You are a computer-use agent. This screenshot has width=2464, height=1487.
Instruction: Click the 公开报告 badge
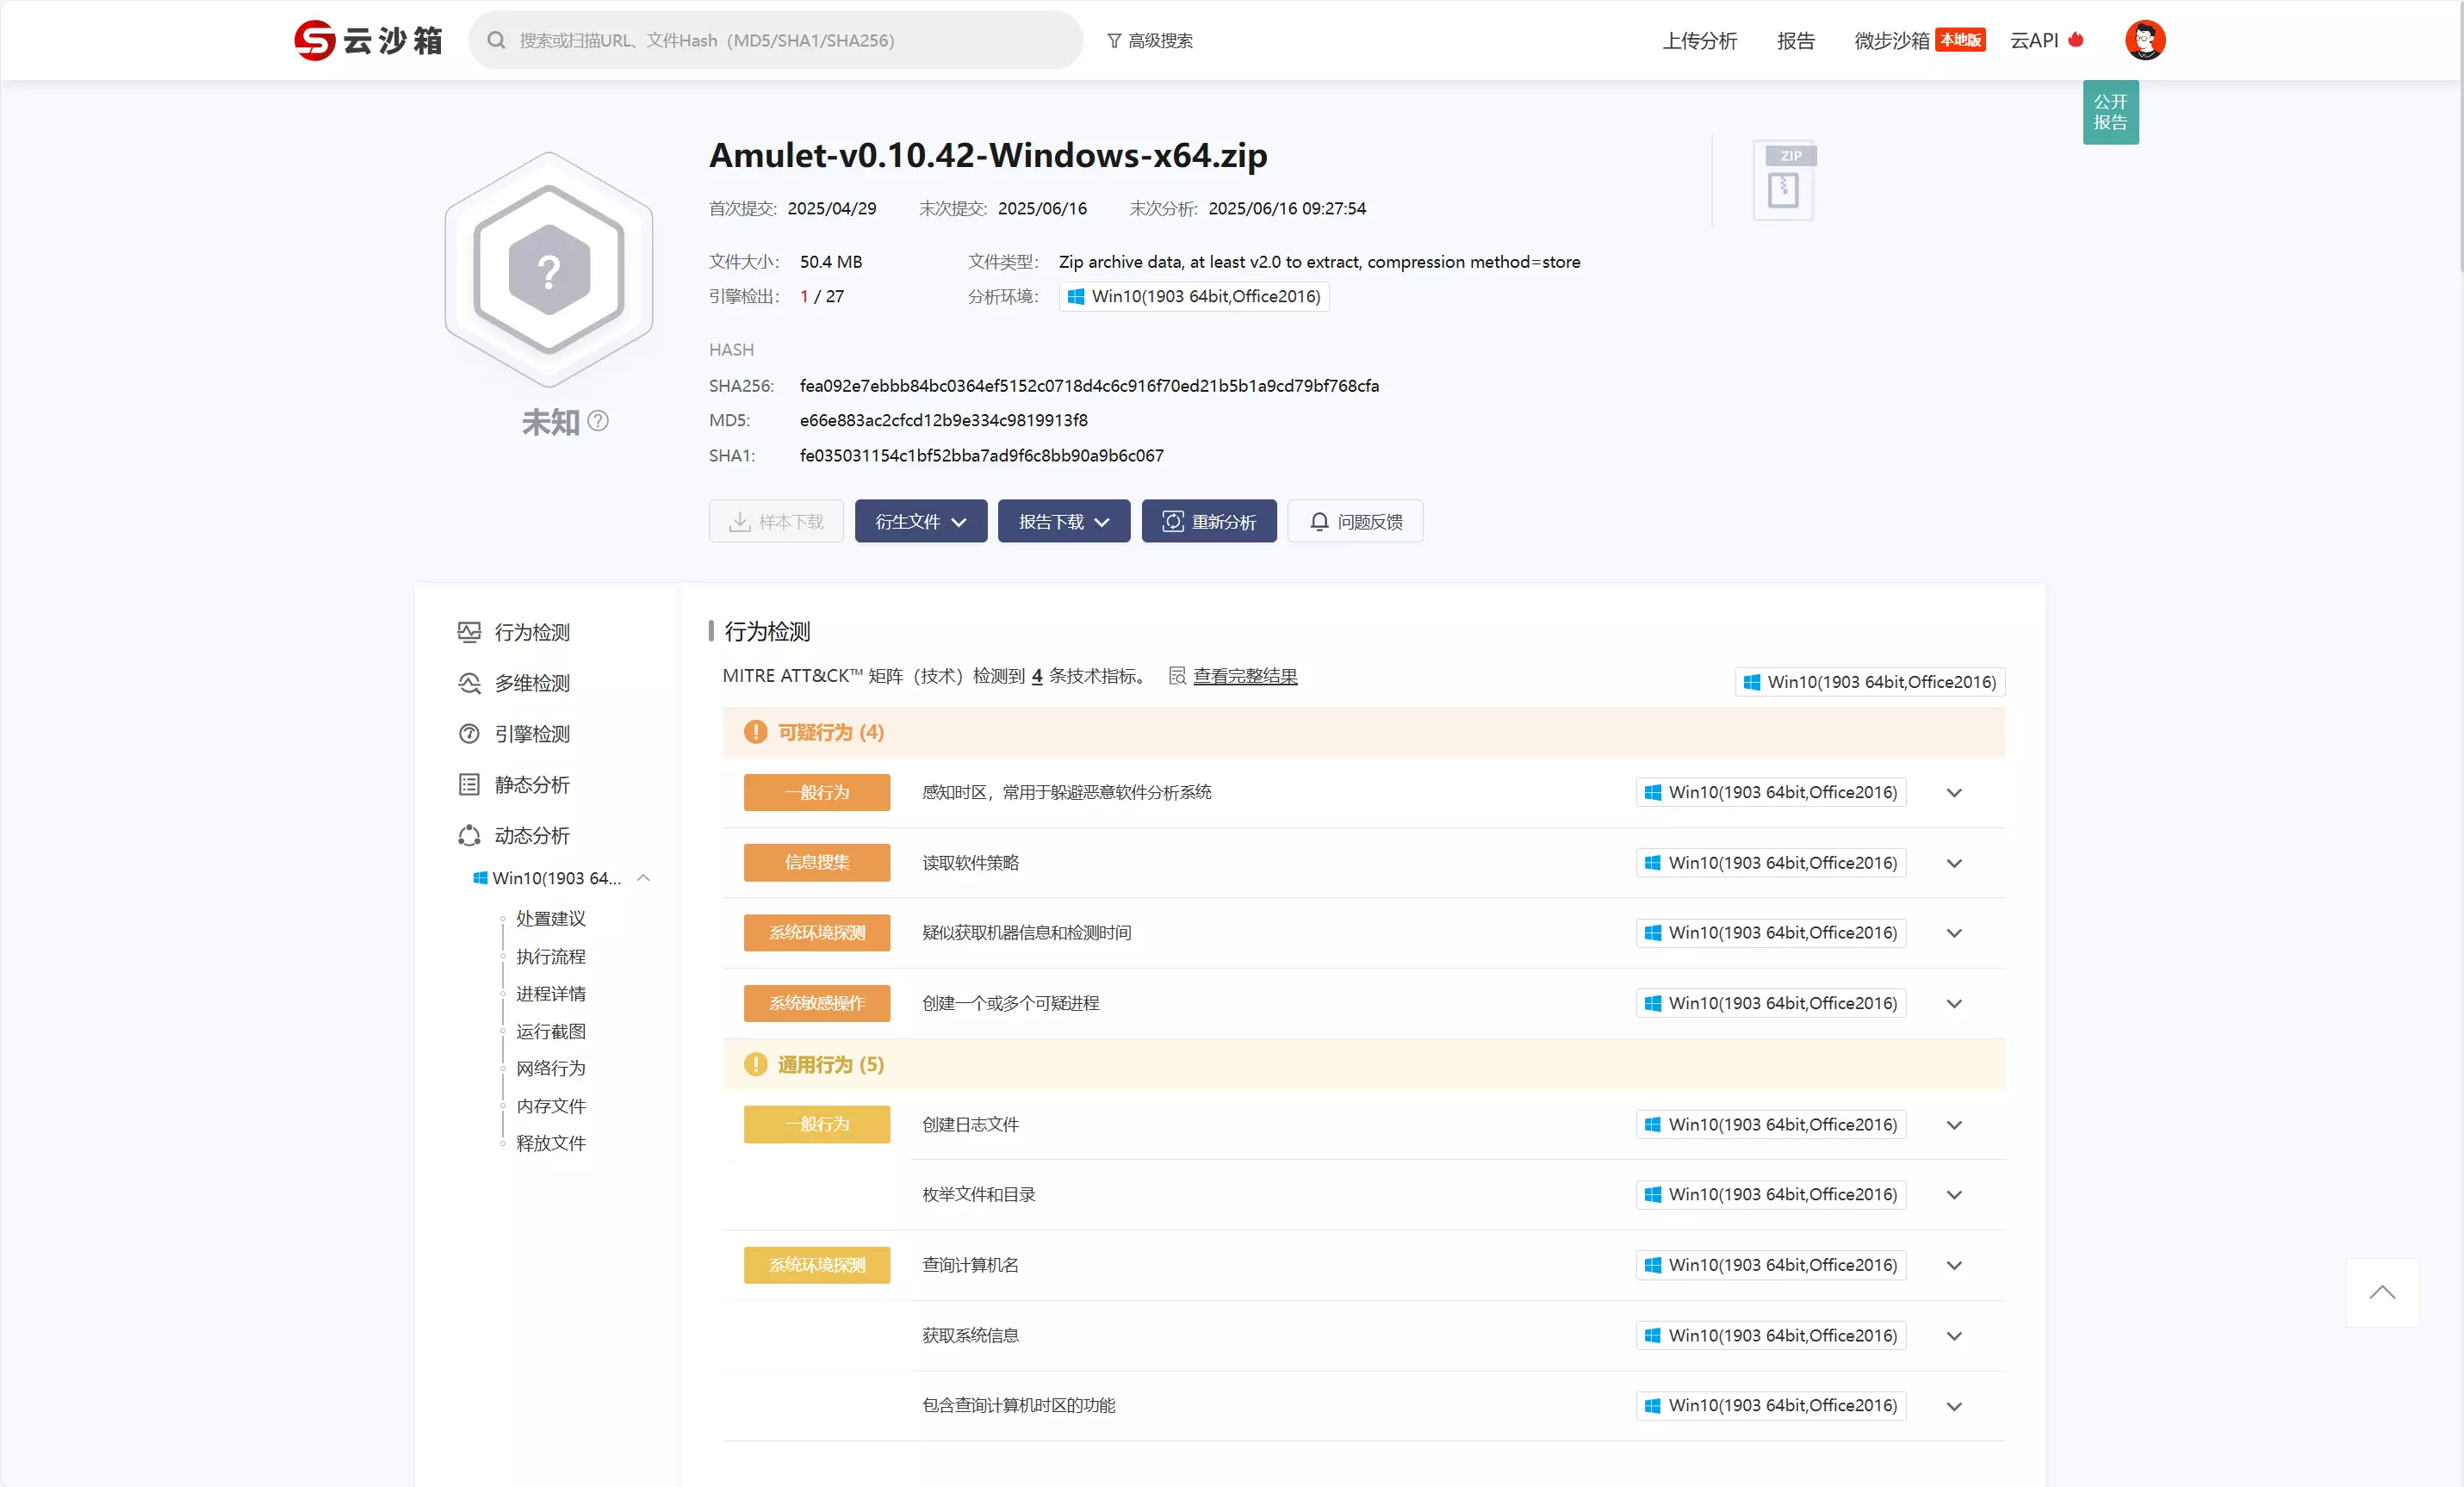[2111, 112]
